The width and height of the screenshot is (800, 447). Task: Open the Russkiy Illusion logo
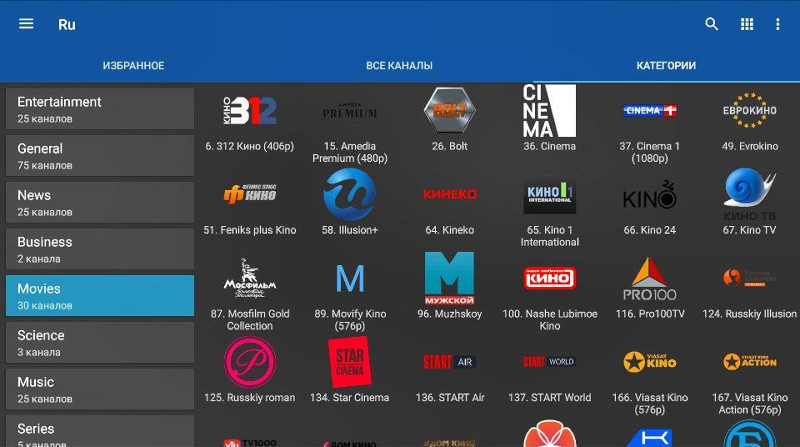coord(749,278)
